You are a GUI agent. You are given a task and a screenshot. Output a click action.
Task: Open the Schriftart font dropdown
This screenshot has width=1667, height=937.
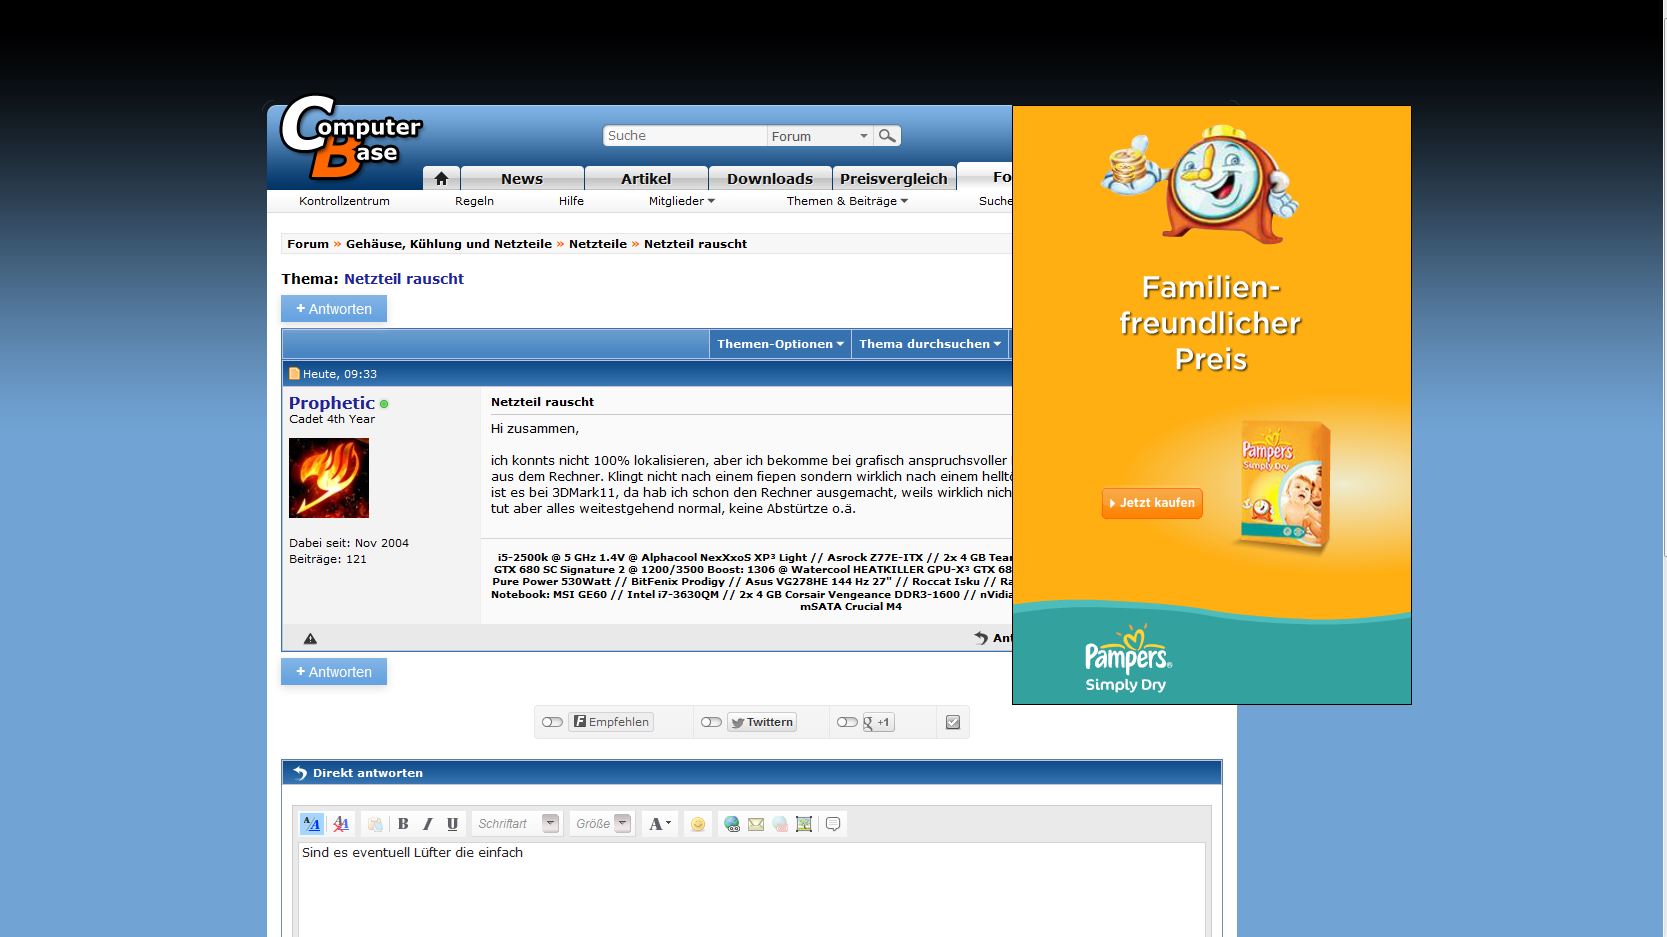(x=517, y=824)
